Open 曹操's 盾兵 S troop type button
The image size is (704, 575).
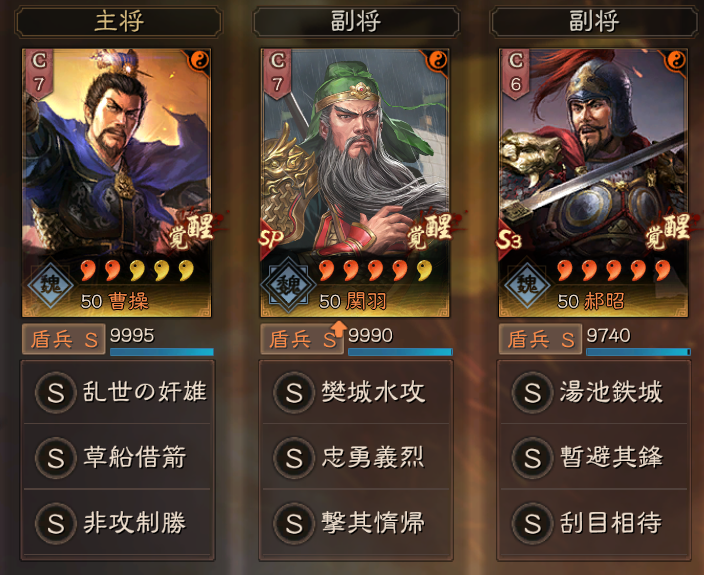pos(64,339)
